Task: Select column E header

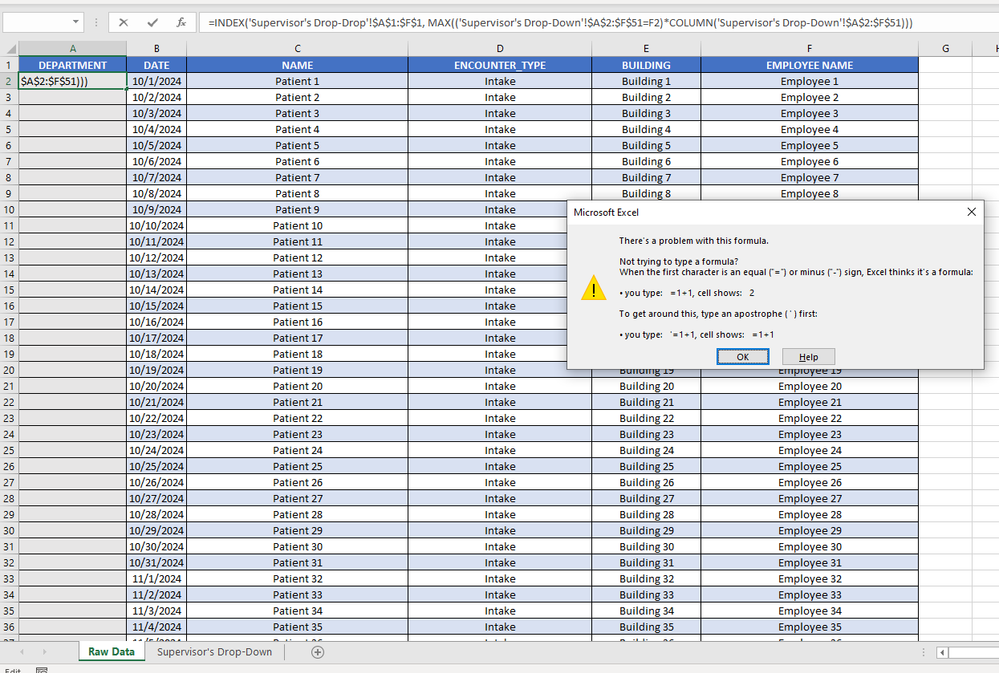Action: point(646,48)
